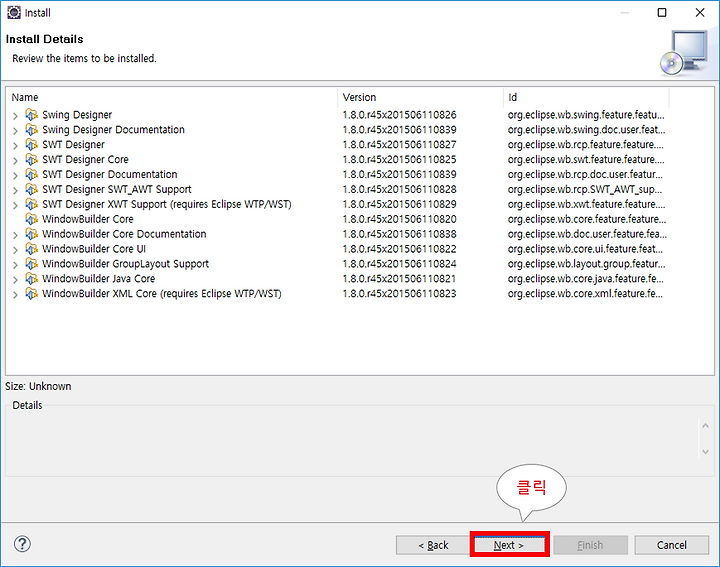Click id org.eclipse.wb.core.ui.feature.feat...
This screenshot has height=567, width=720.
coord(585,249)
